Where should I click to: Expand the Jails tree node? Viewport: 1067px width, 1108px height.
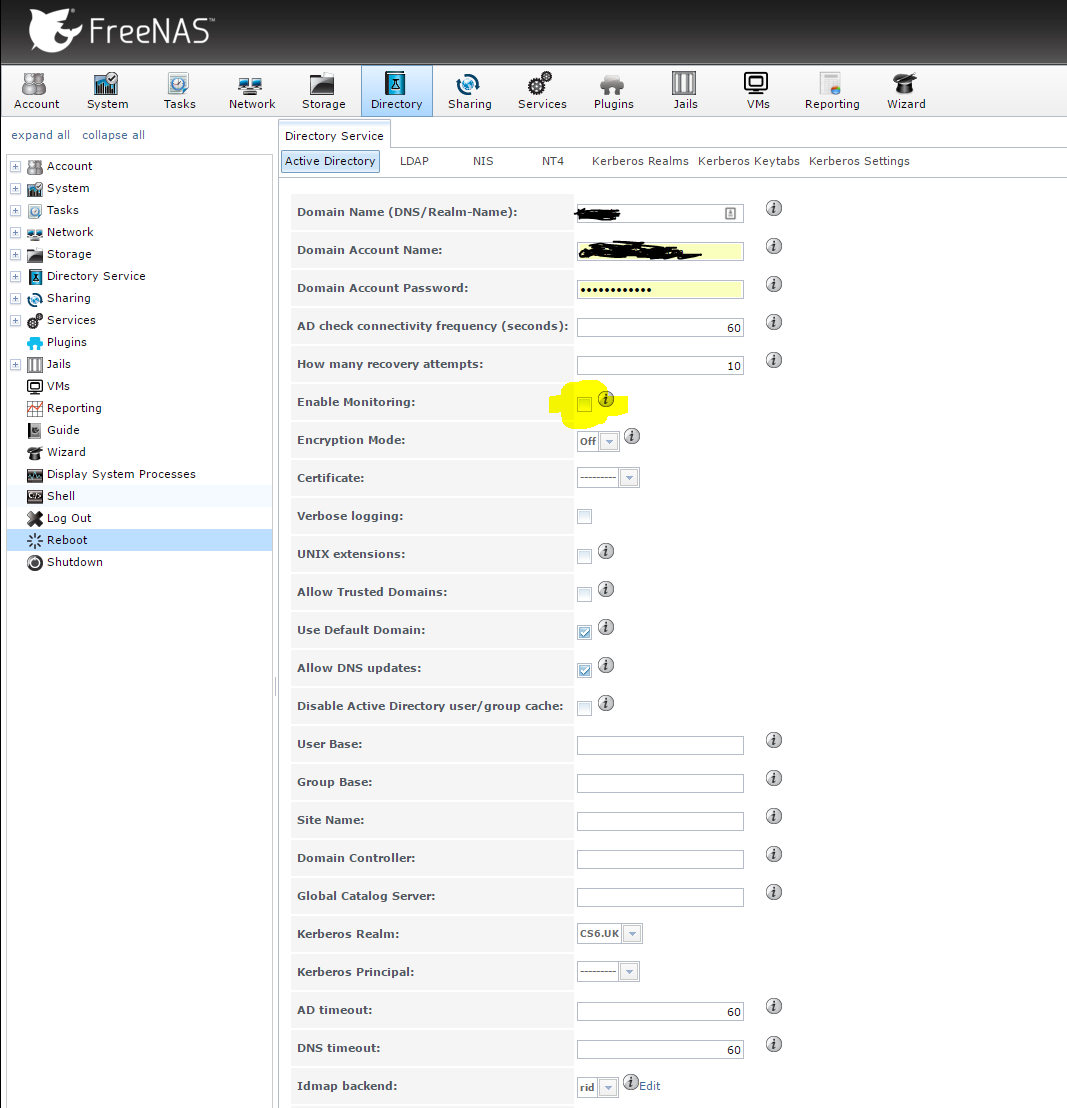[16, 365]
